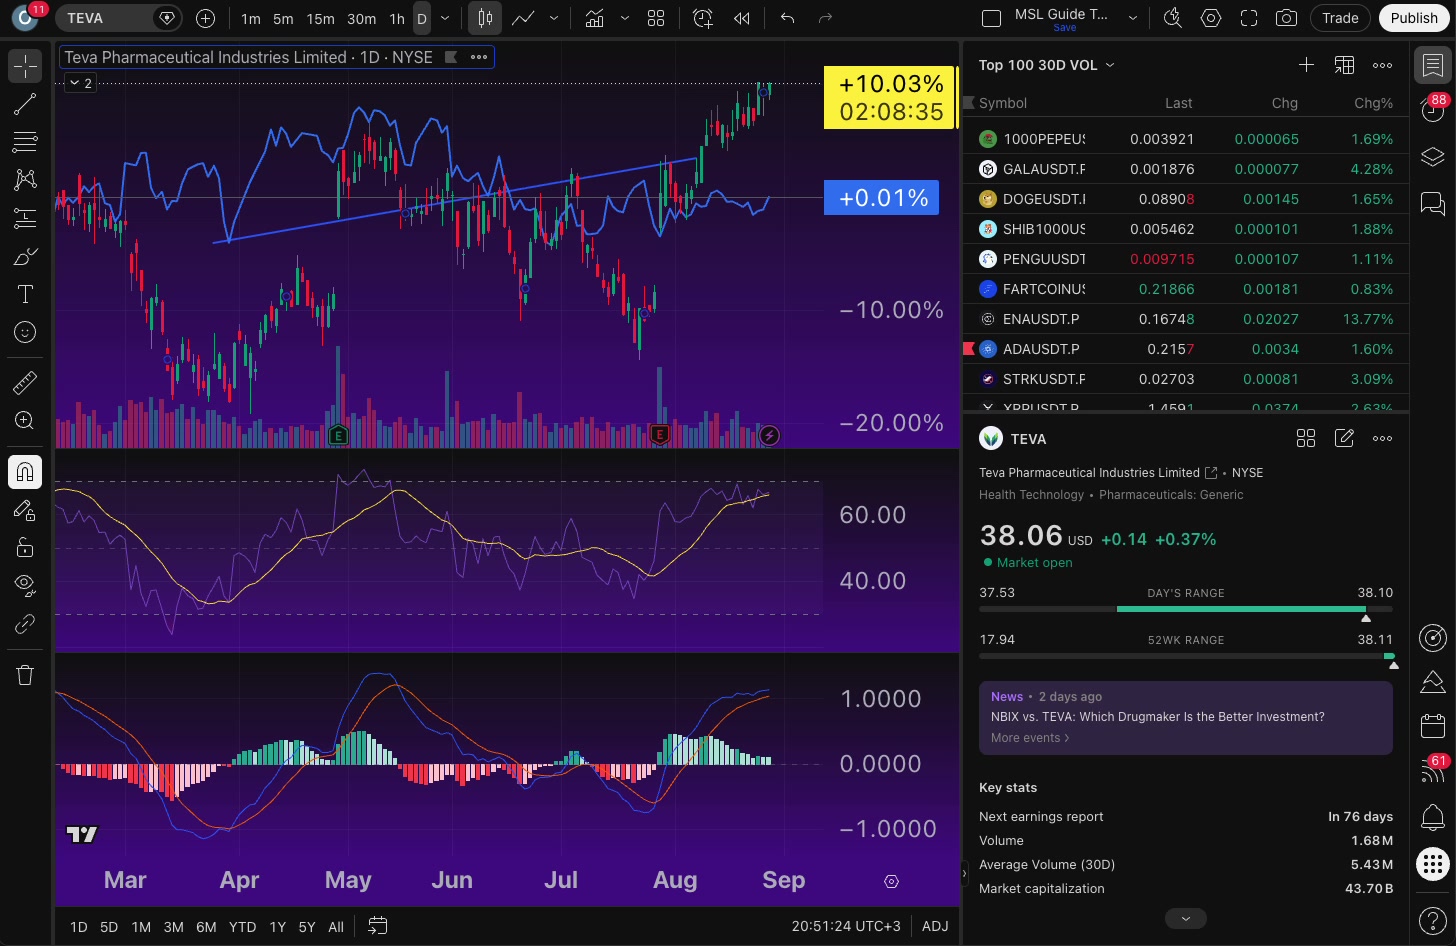Screen dimensions: 1456x946
Task: Switch to 30m timeframe
Action: pyautogui.click(x=361, y=18)
